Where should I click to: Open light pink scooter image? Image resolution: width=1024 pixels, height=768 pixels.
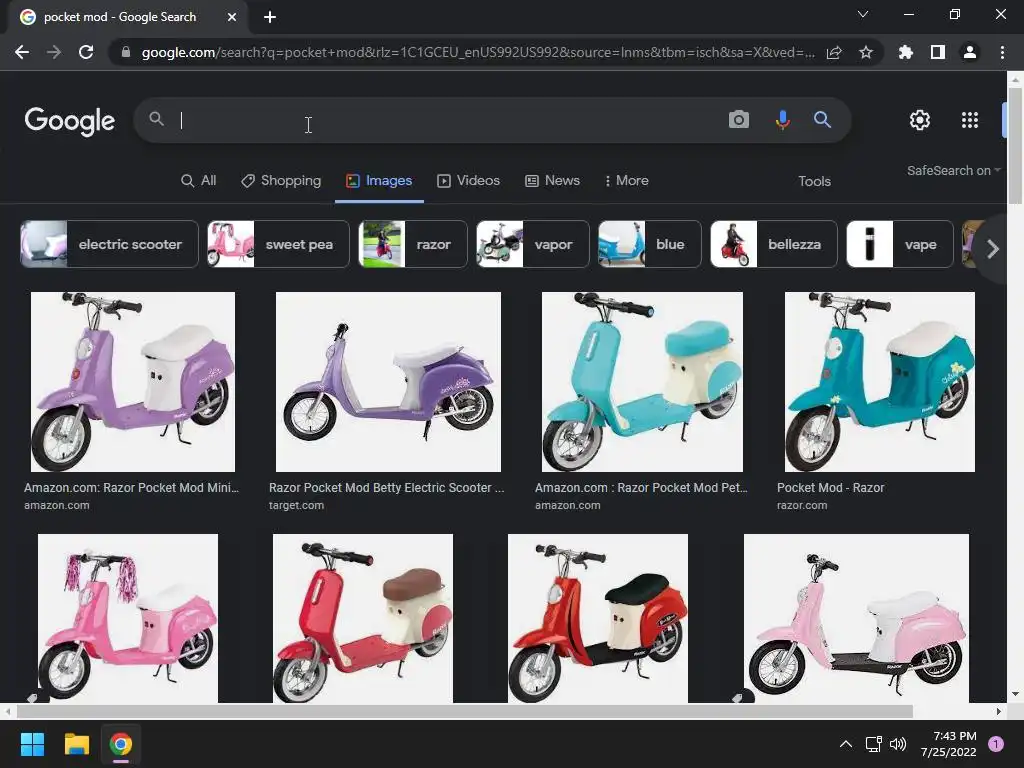point(856,618)
